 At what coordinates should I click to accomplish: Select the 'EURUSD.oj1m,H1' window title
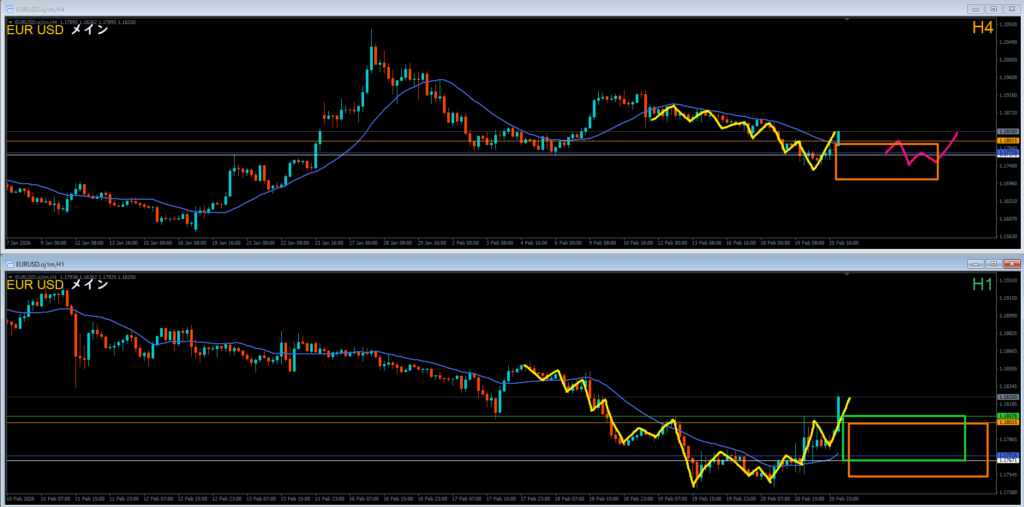click(39, 263)
